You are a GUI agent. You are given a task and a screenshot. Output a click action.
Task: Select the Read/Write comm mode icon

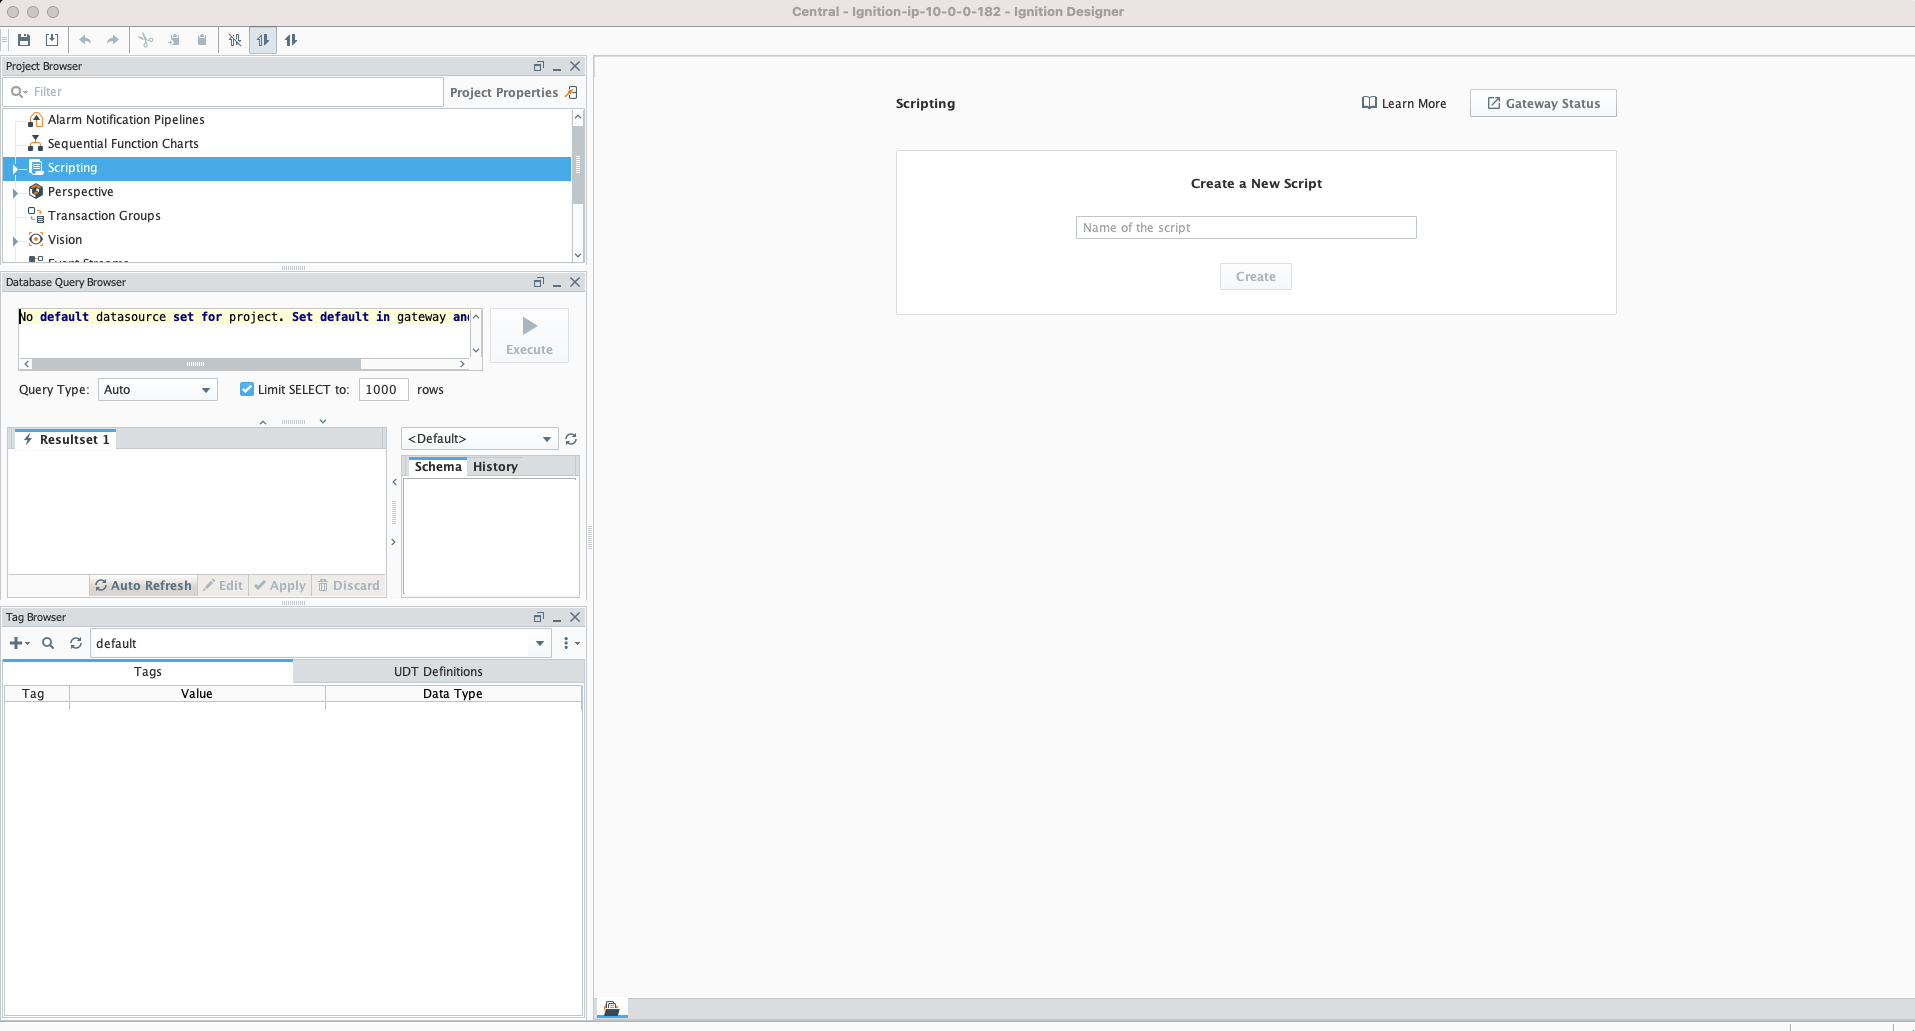pyautogui.click(x=291, y=40)
